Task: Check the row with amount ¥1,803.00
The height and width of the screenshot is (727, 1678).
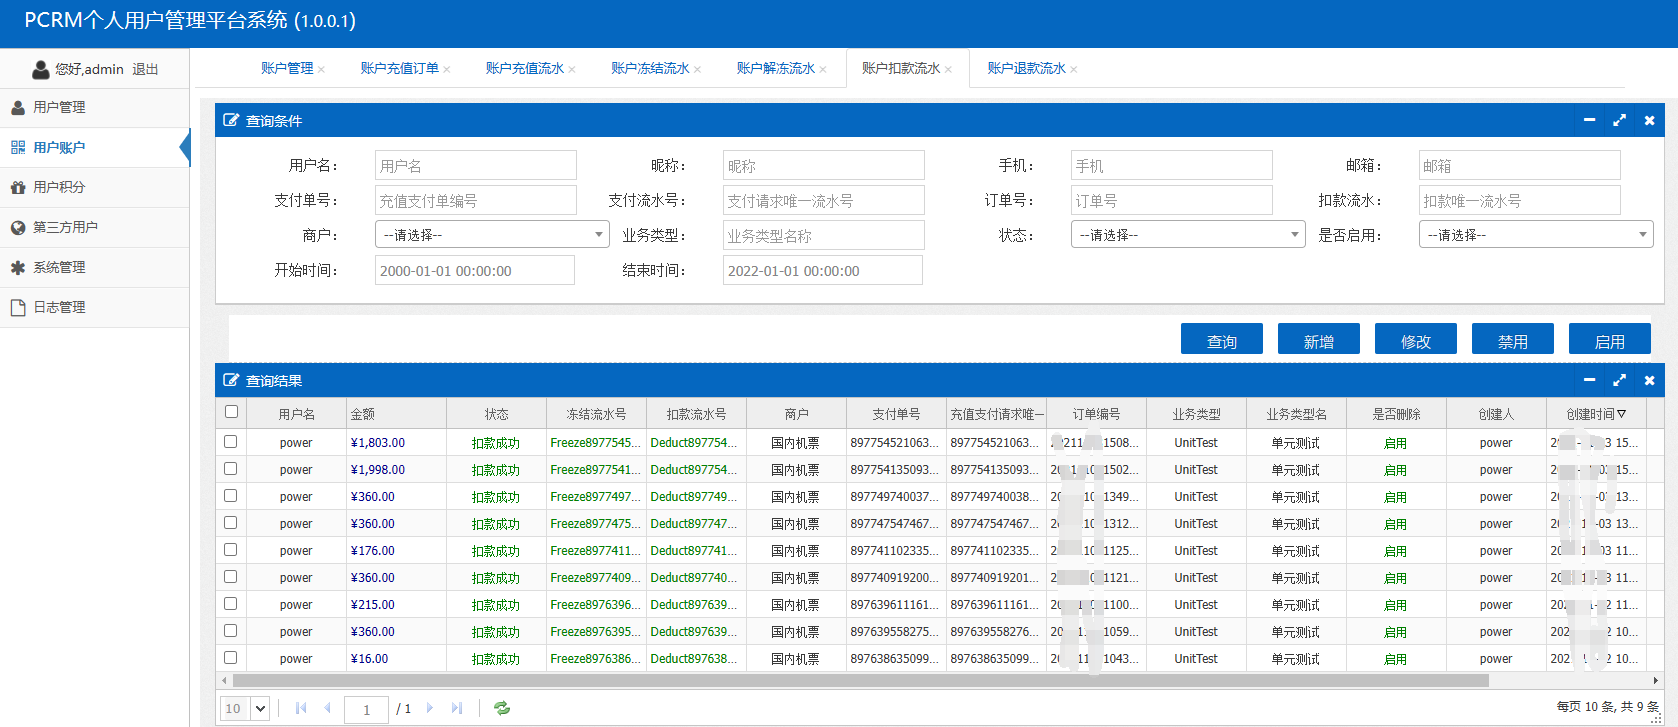Action: (x=231, y=442)
